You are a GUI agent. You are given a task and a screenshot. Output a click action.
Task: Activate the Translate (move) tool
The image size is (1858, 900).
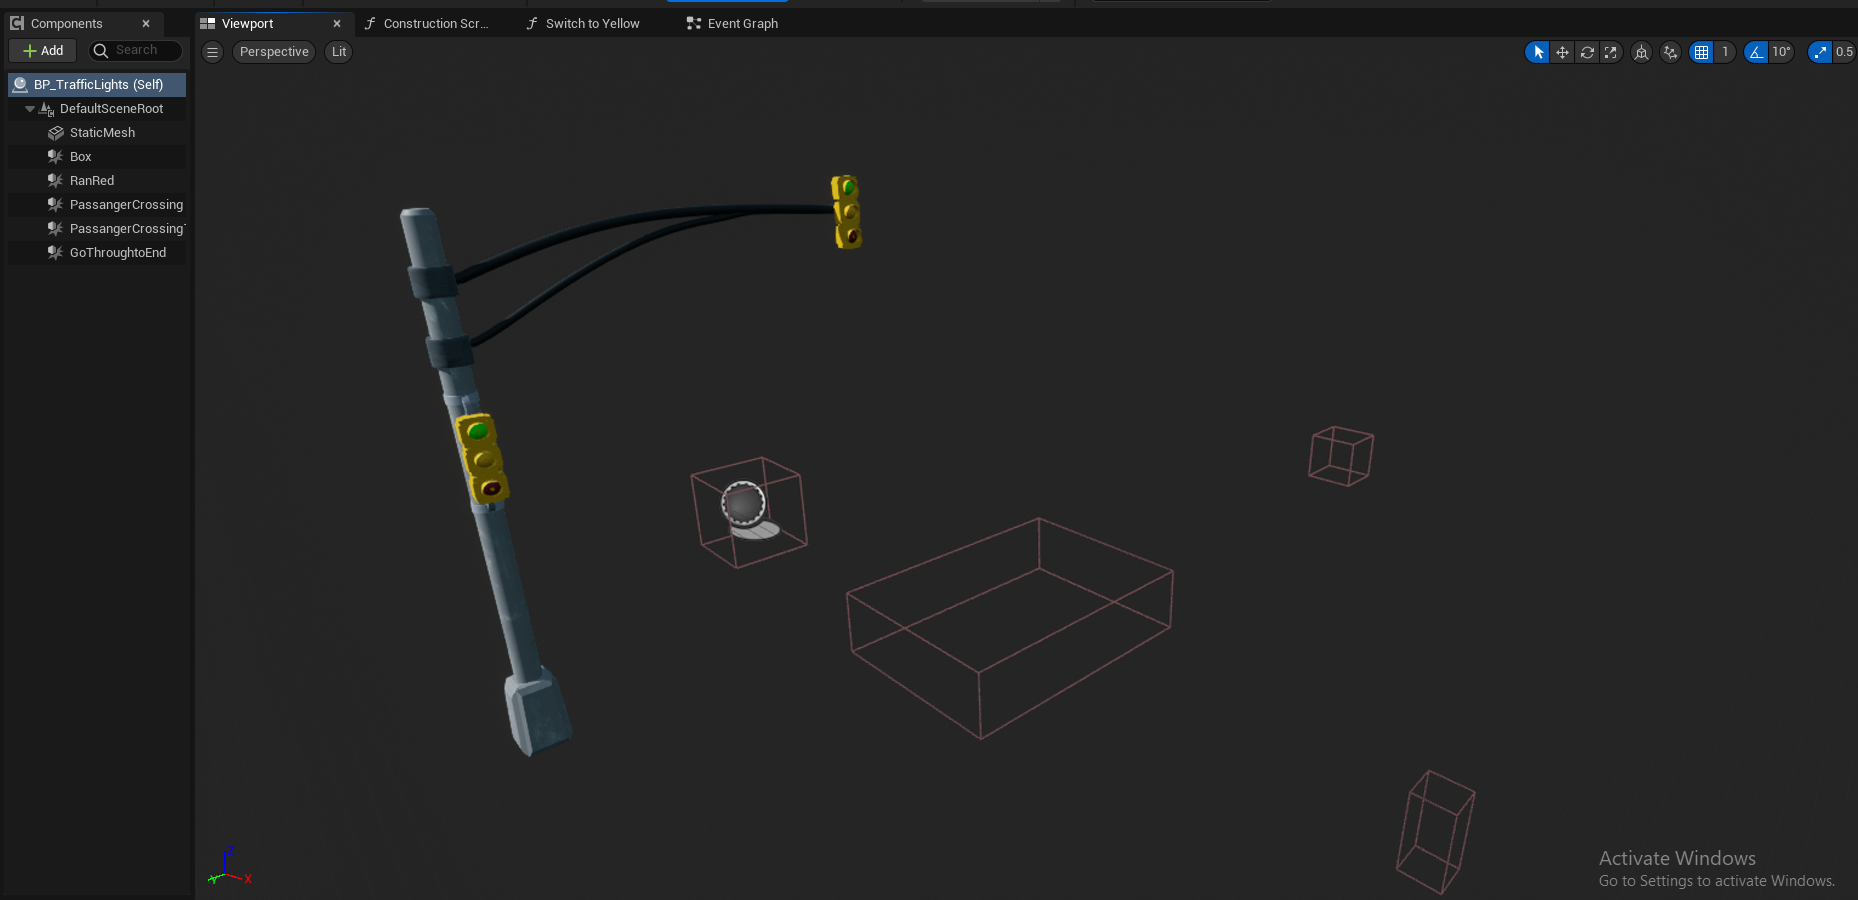click(x=1562, y=52)
